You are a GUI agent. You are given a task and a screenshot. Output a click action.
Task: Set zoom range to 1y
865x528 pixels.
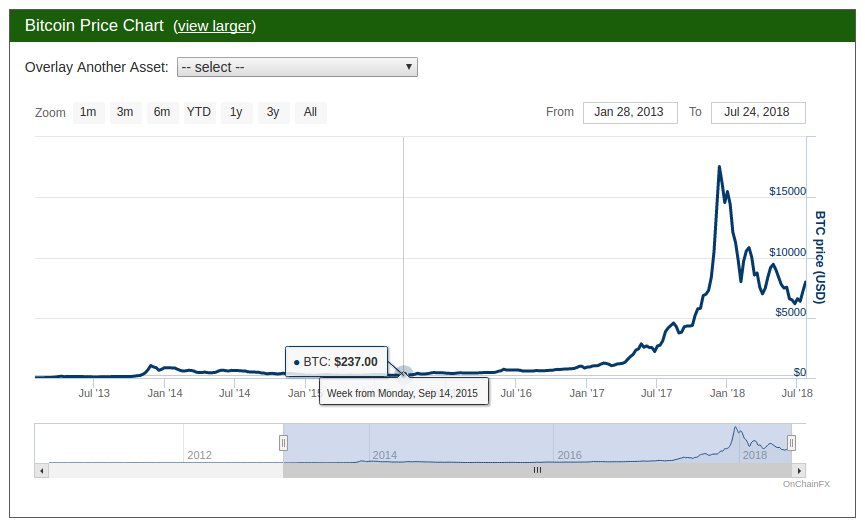(x=236, y=112)
